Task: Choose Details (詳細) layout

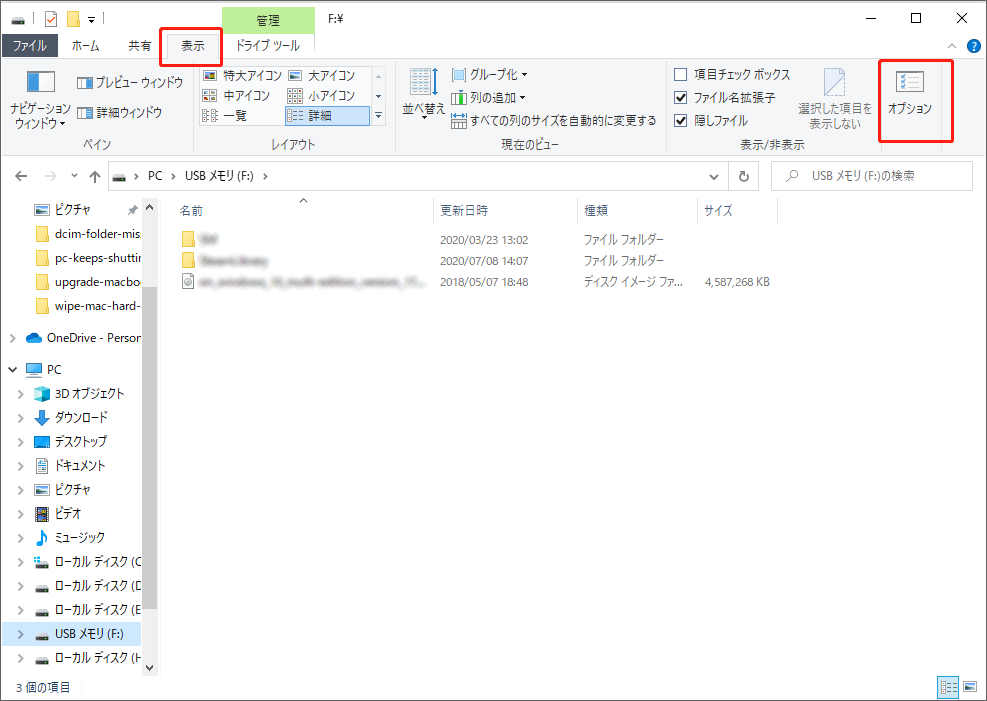Action: [327, 116]
